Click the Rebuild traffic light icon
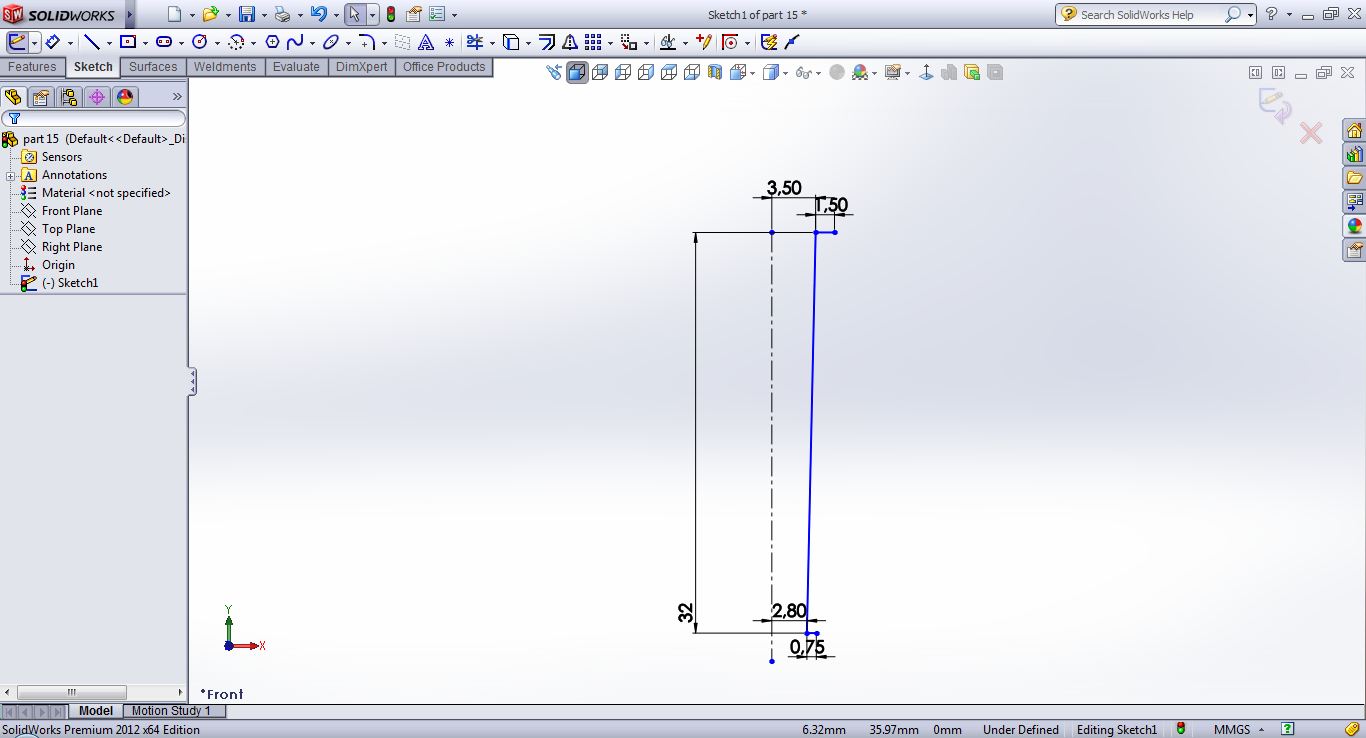 click(x=390, y=15)
